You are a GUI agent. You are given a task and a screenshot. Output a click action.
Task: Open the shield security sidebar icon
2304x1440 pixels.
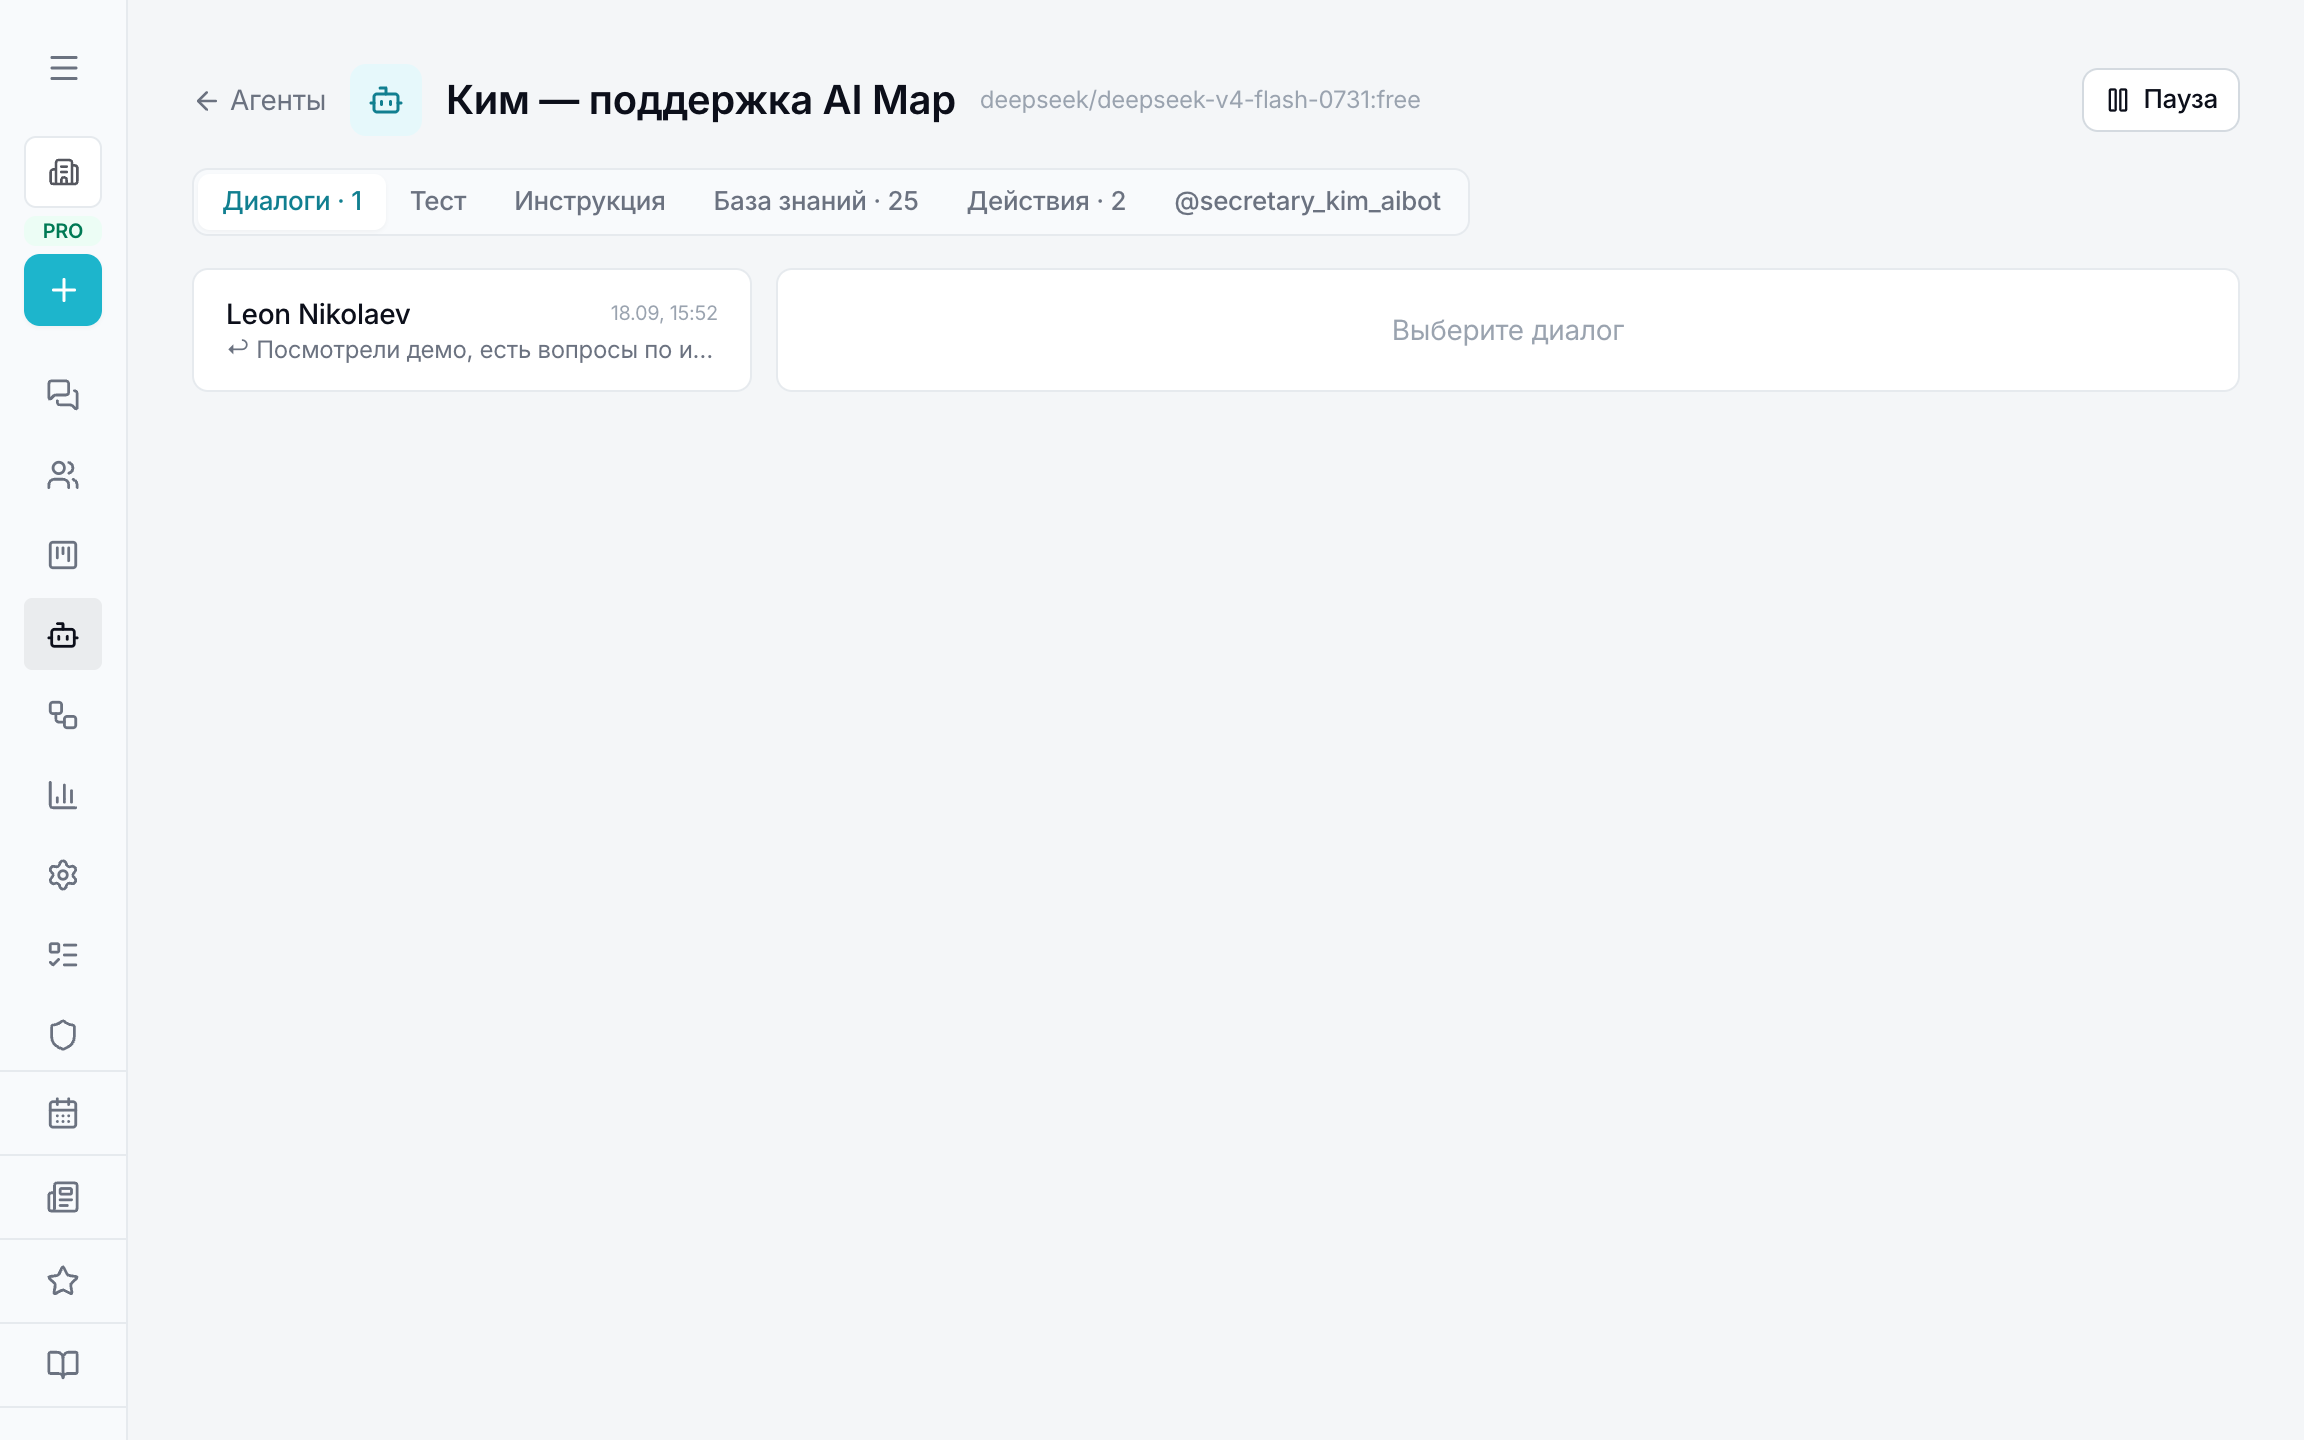coord(63,1035)
